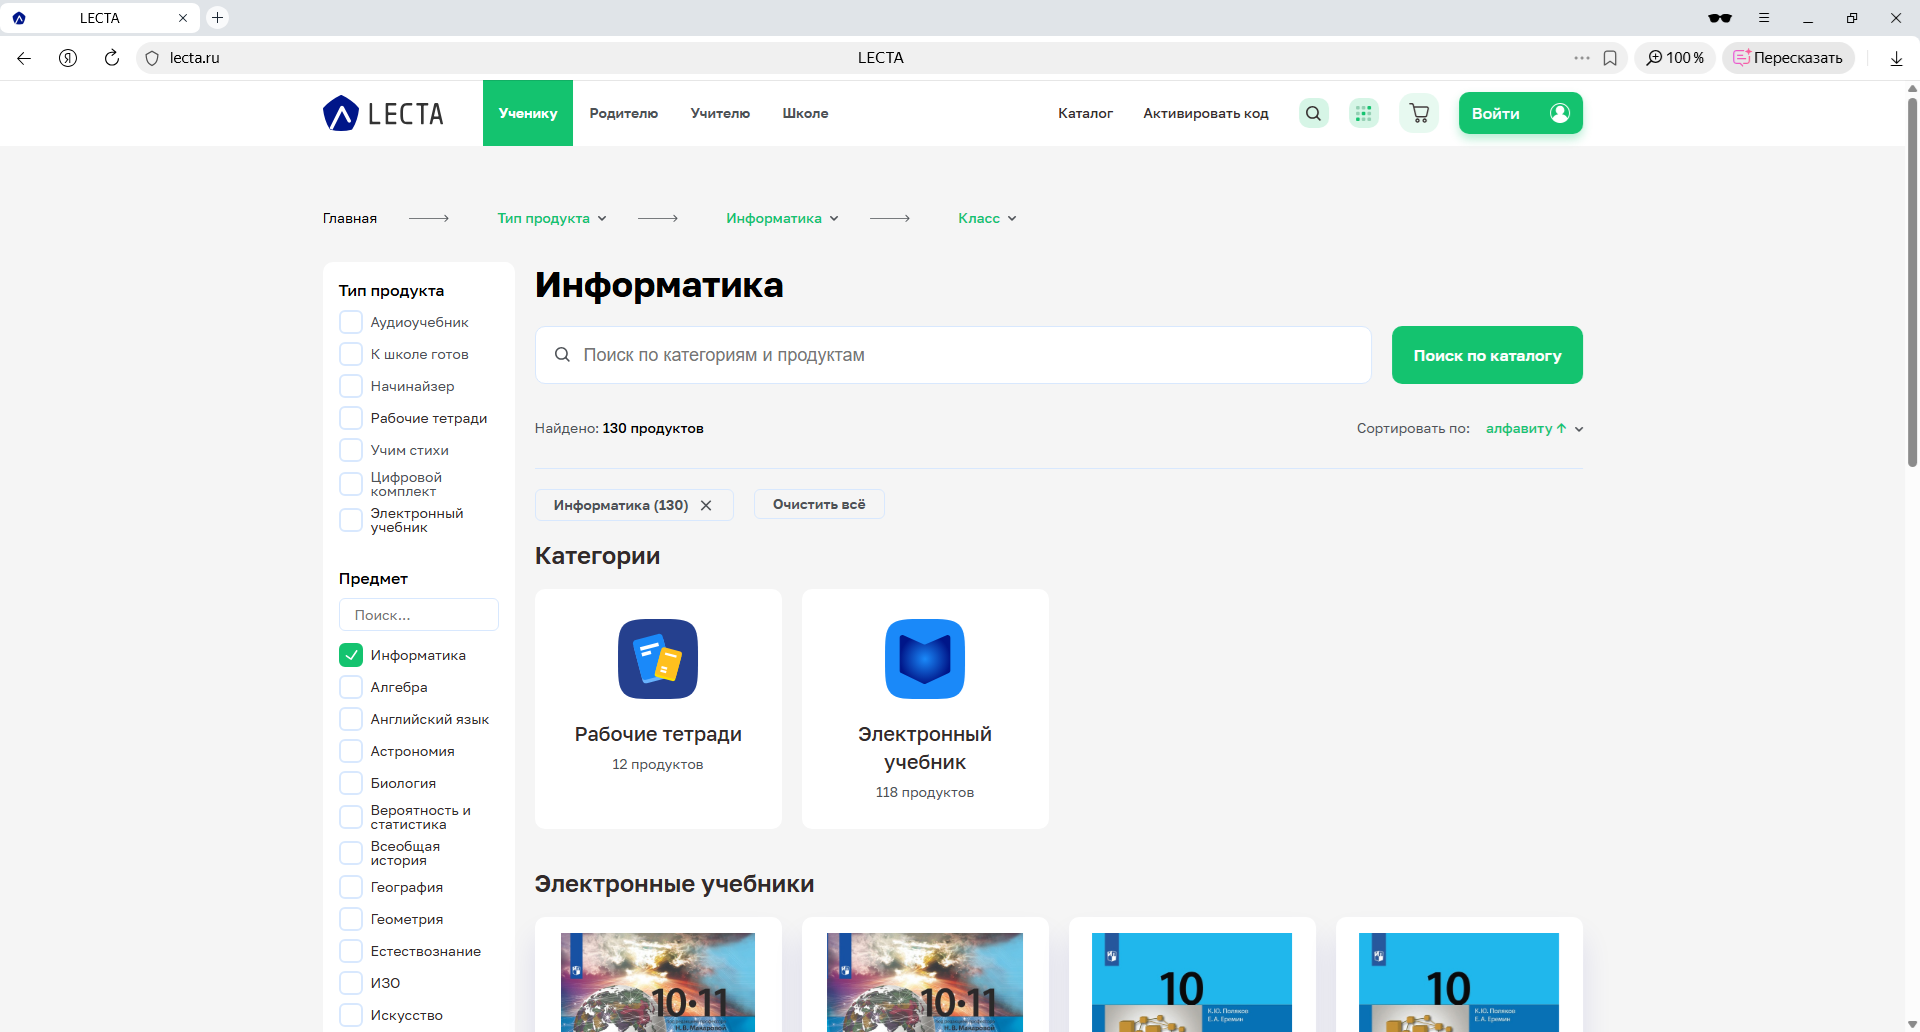Click the browser bookmark icon in the address bar

(x=1610, y=58)
